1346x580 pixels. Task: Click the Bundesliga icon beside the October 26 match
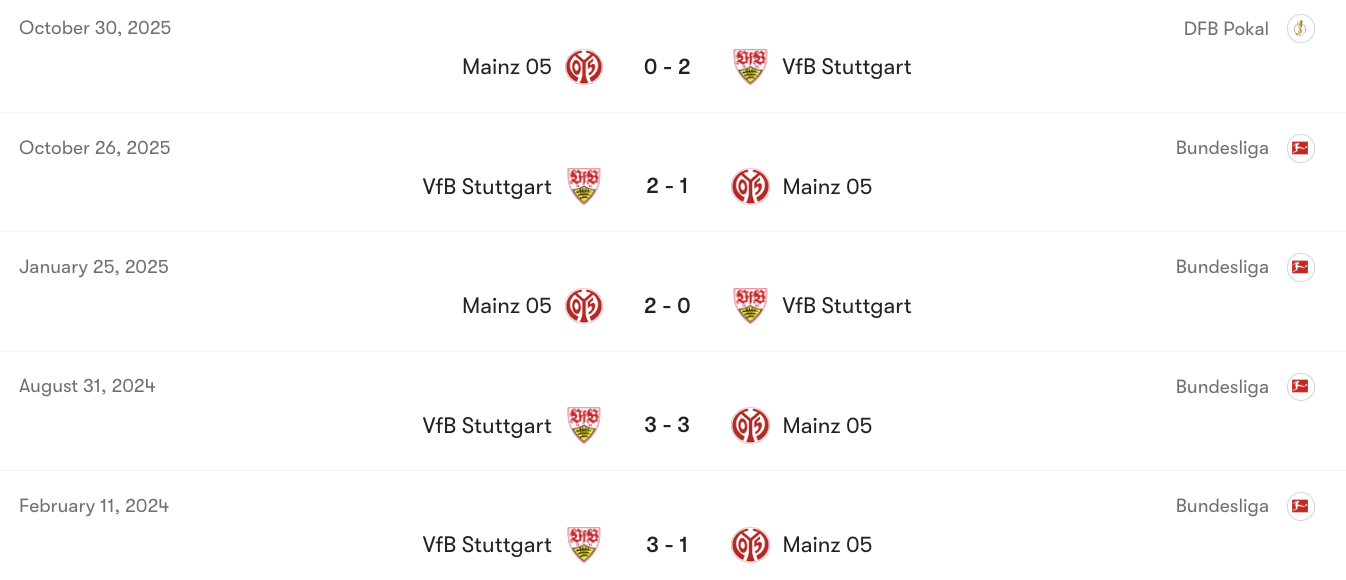click(x=1301, y=147)
